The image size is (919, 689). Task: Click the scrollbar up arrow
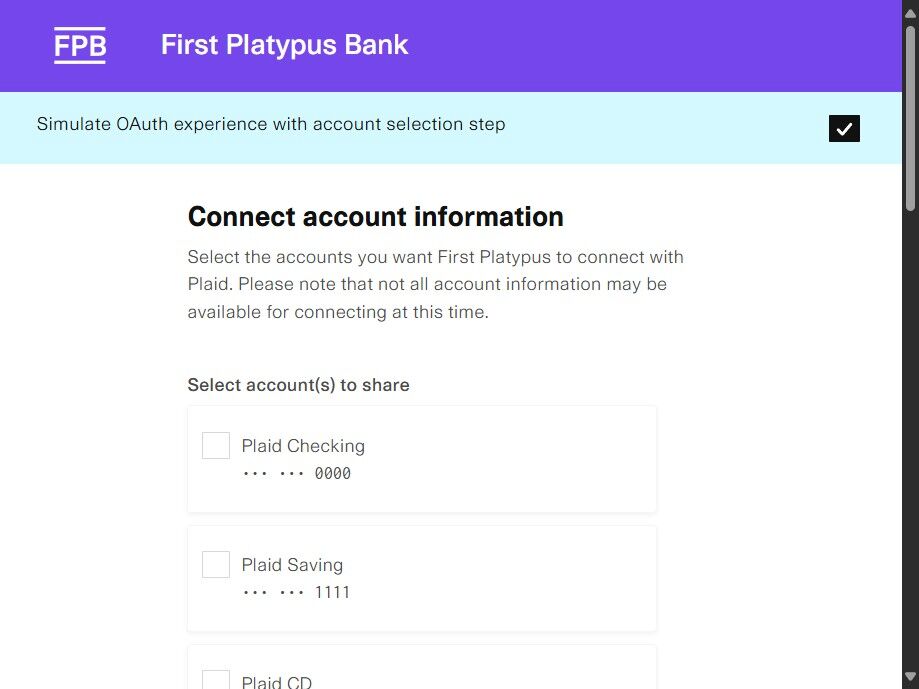[x=910, y=9]
